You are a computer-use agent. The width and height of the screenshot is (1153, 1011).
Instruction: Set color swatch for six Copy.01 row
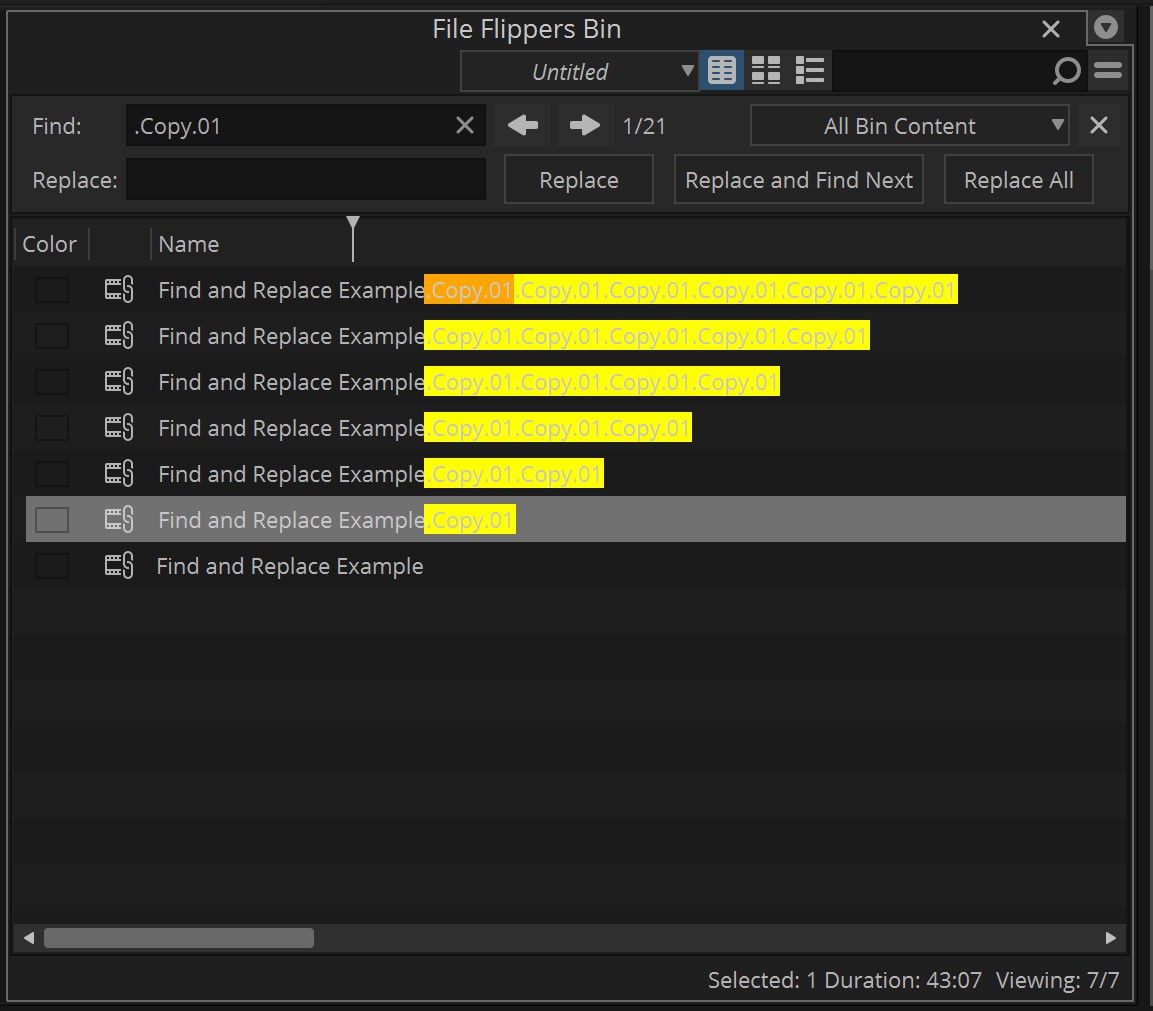pyautogui.click(x=52, y=290)
